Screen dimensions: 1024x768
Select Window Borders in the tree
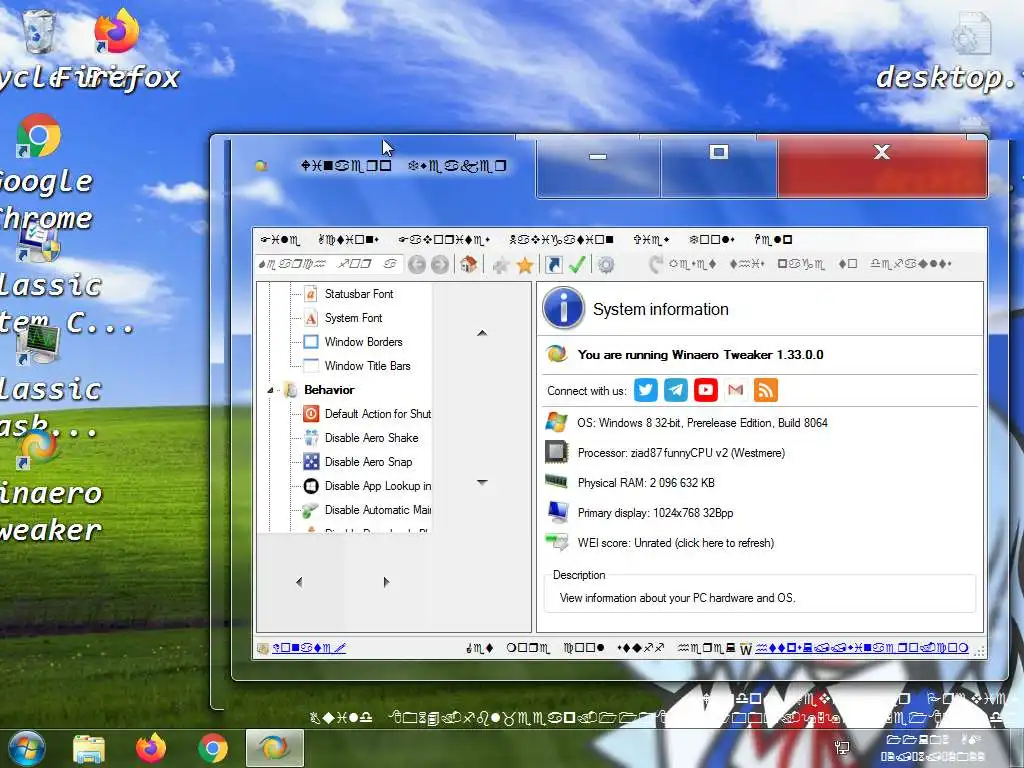pos(364,342)
